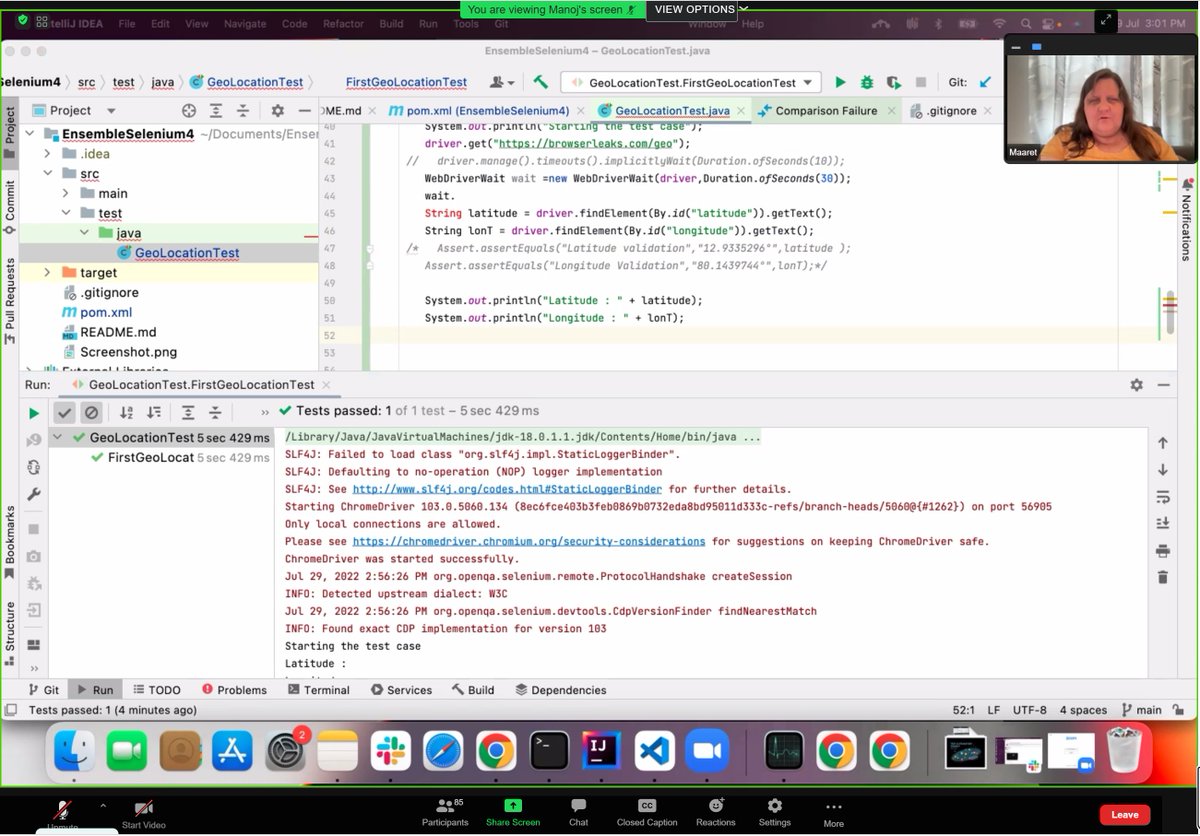Sort test results alphabetically
The image size is (1200, 836).
[127, 412]
